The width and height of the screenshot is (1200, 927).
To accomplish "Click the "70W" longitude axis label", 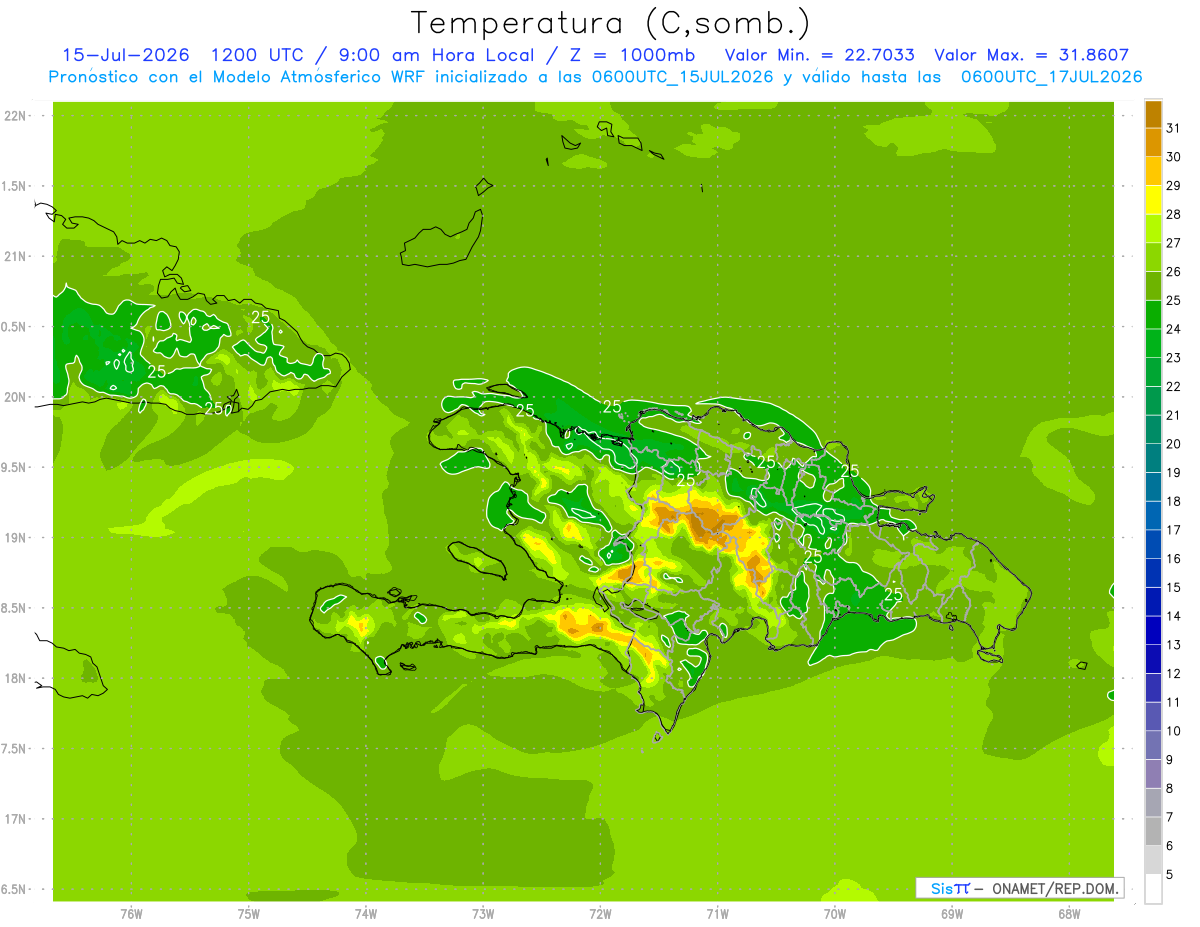I will [x=835, y=914].
